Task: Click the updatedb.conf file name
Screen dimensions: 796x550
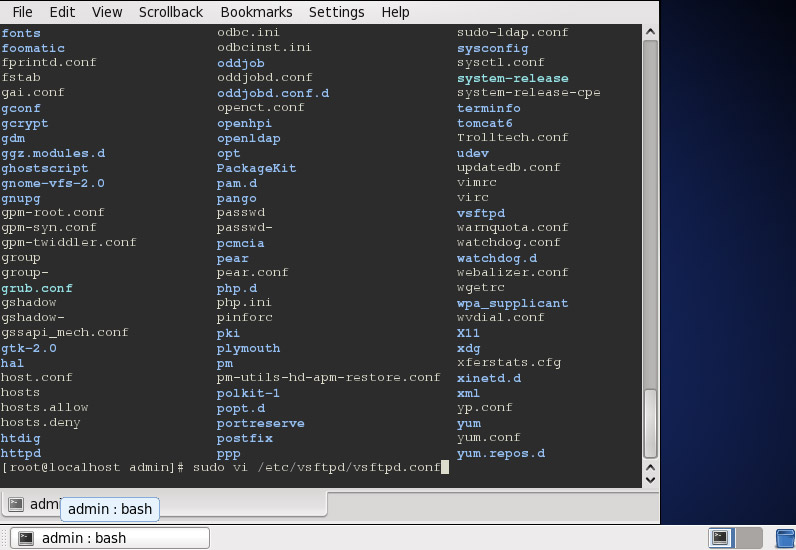Action: 509,168
